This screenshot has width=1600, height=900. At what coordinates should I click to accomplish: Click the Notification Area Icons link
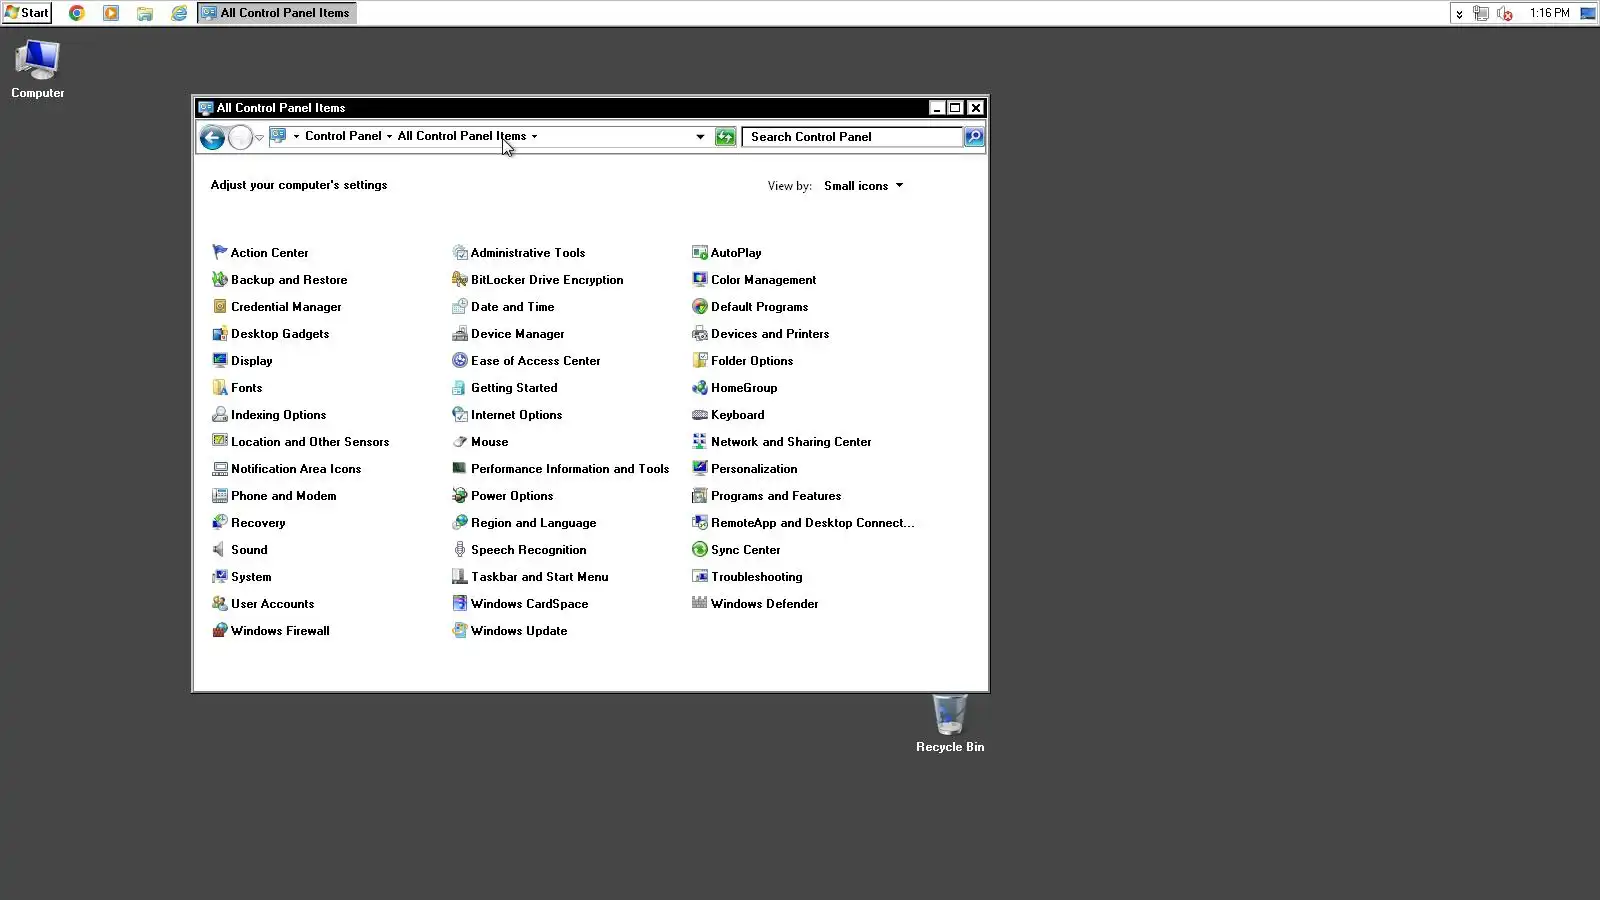296,468
